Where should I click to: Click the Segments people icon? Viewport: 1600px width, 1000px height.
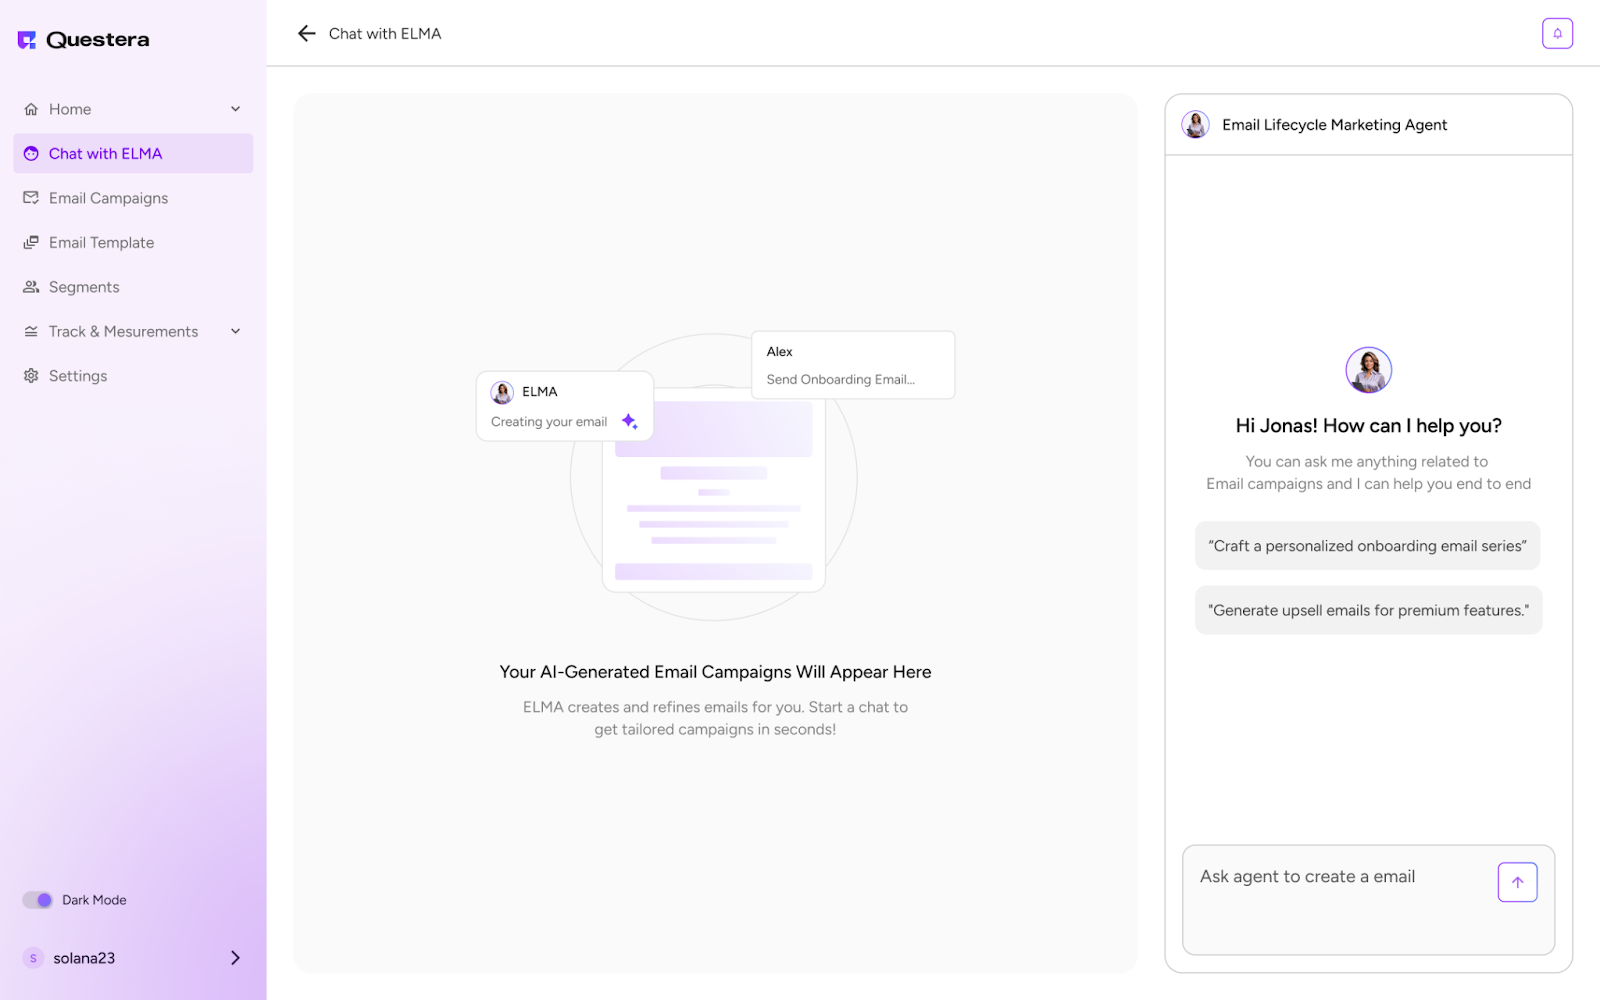click(x=31, y=287)
